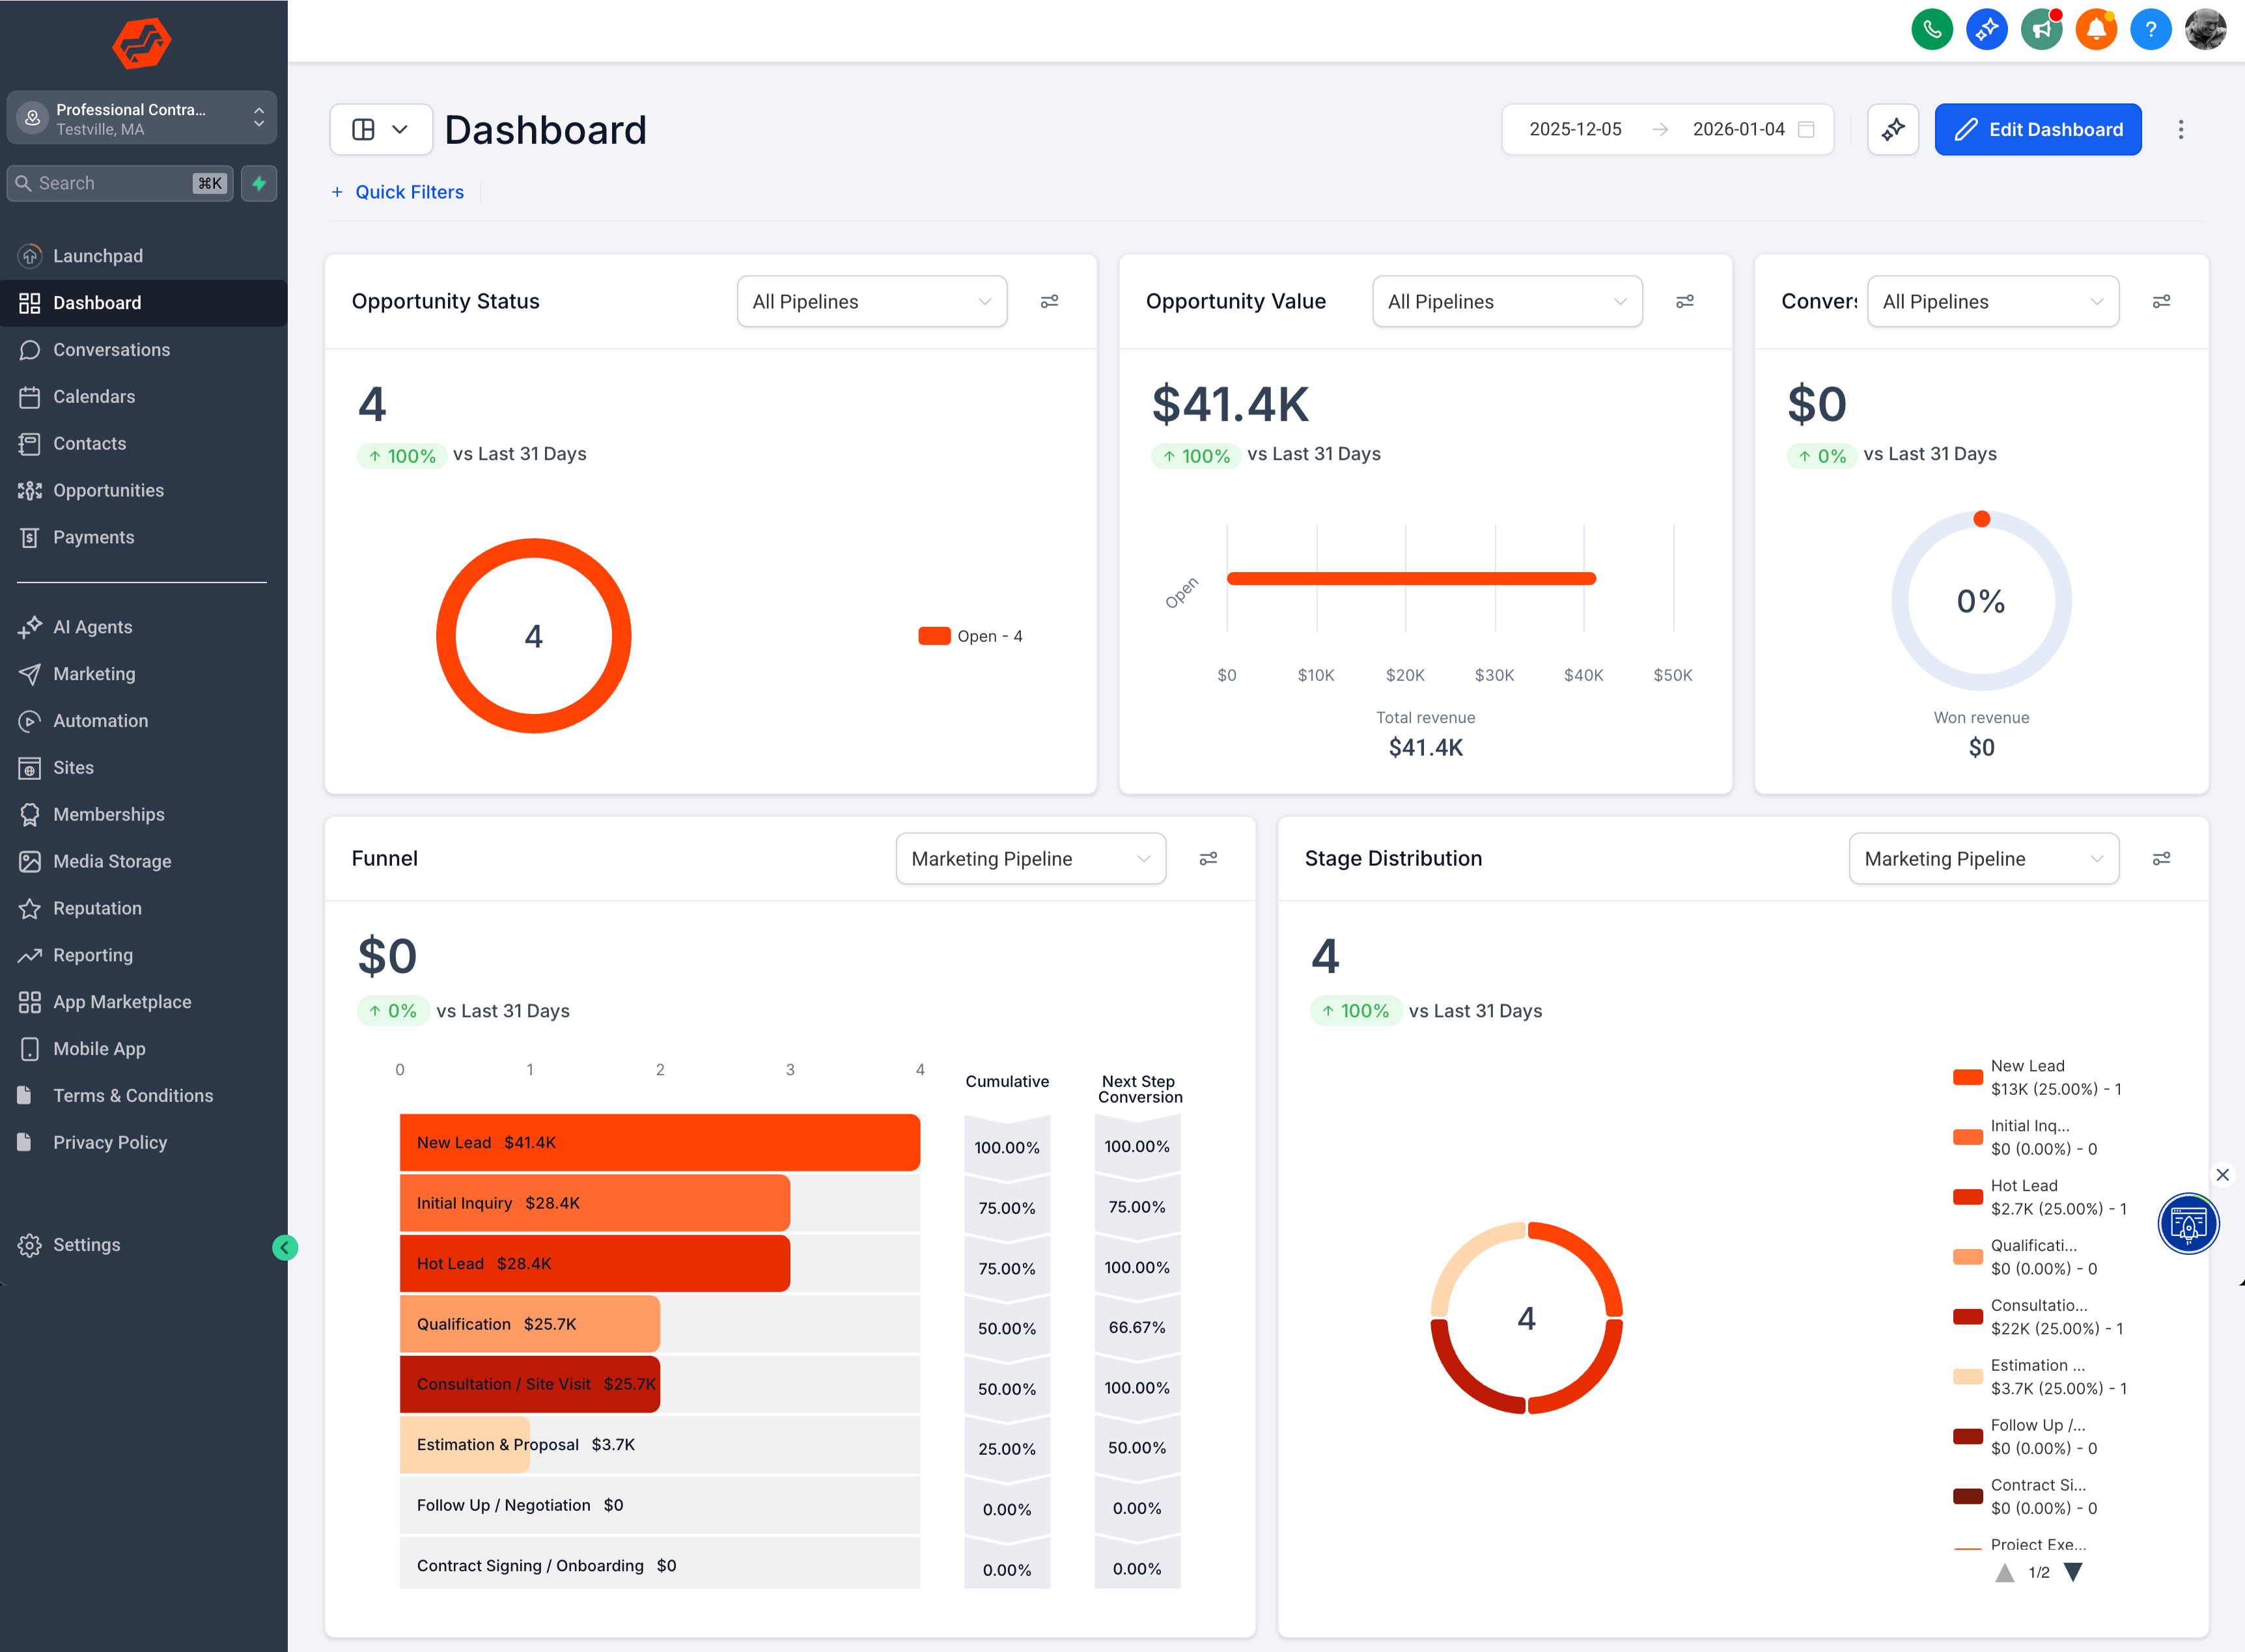
Task: Click the blue help question mark icon
Action: [x=2150, y=29]
